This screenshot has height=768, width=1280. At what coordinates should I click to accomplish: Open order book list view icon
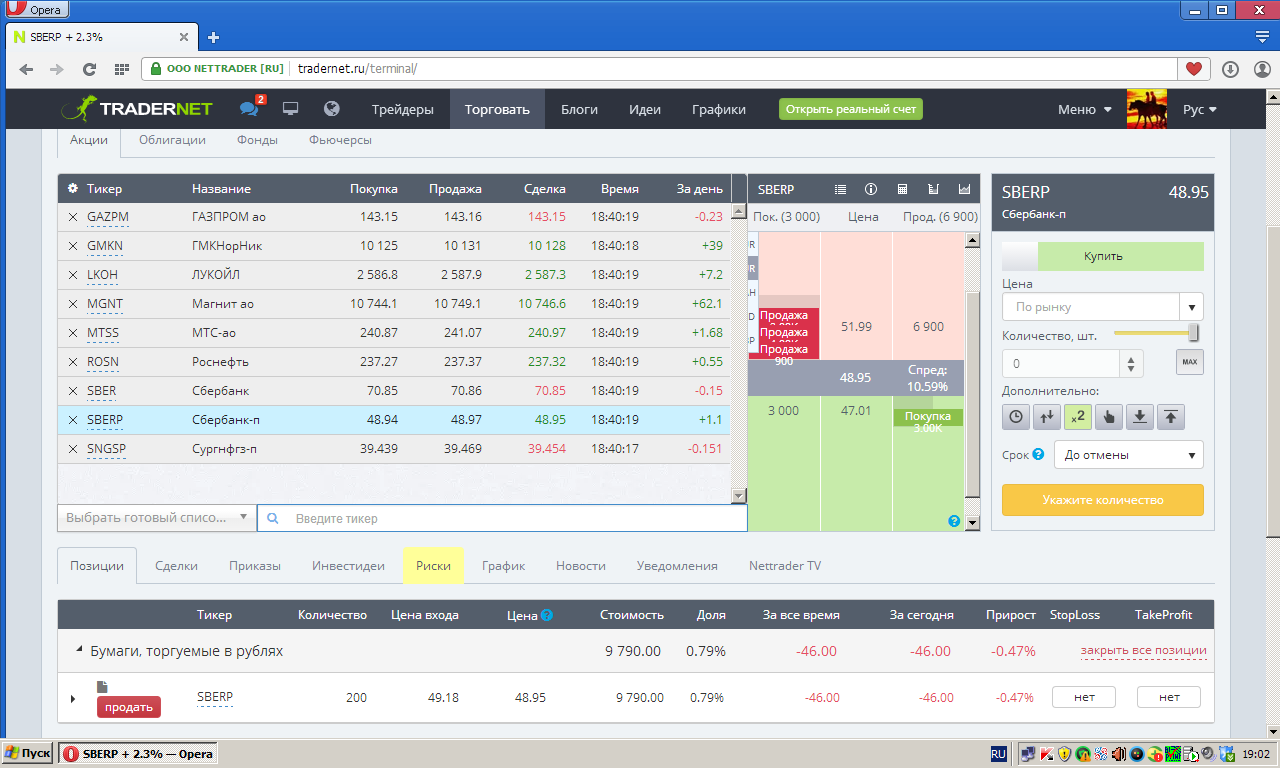click(840, 188)
